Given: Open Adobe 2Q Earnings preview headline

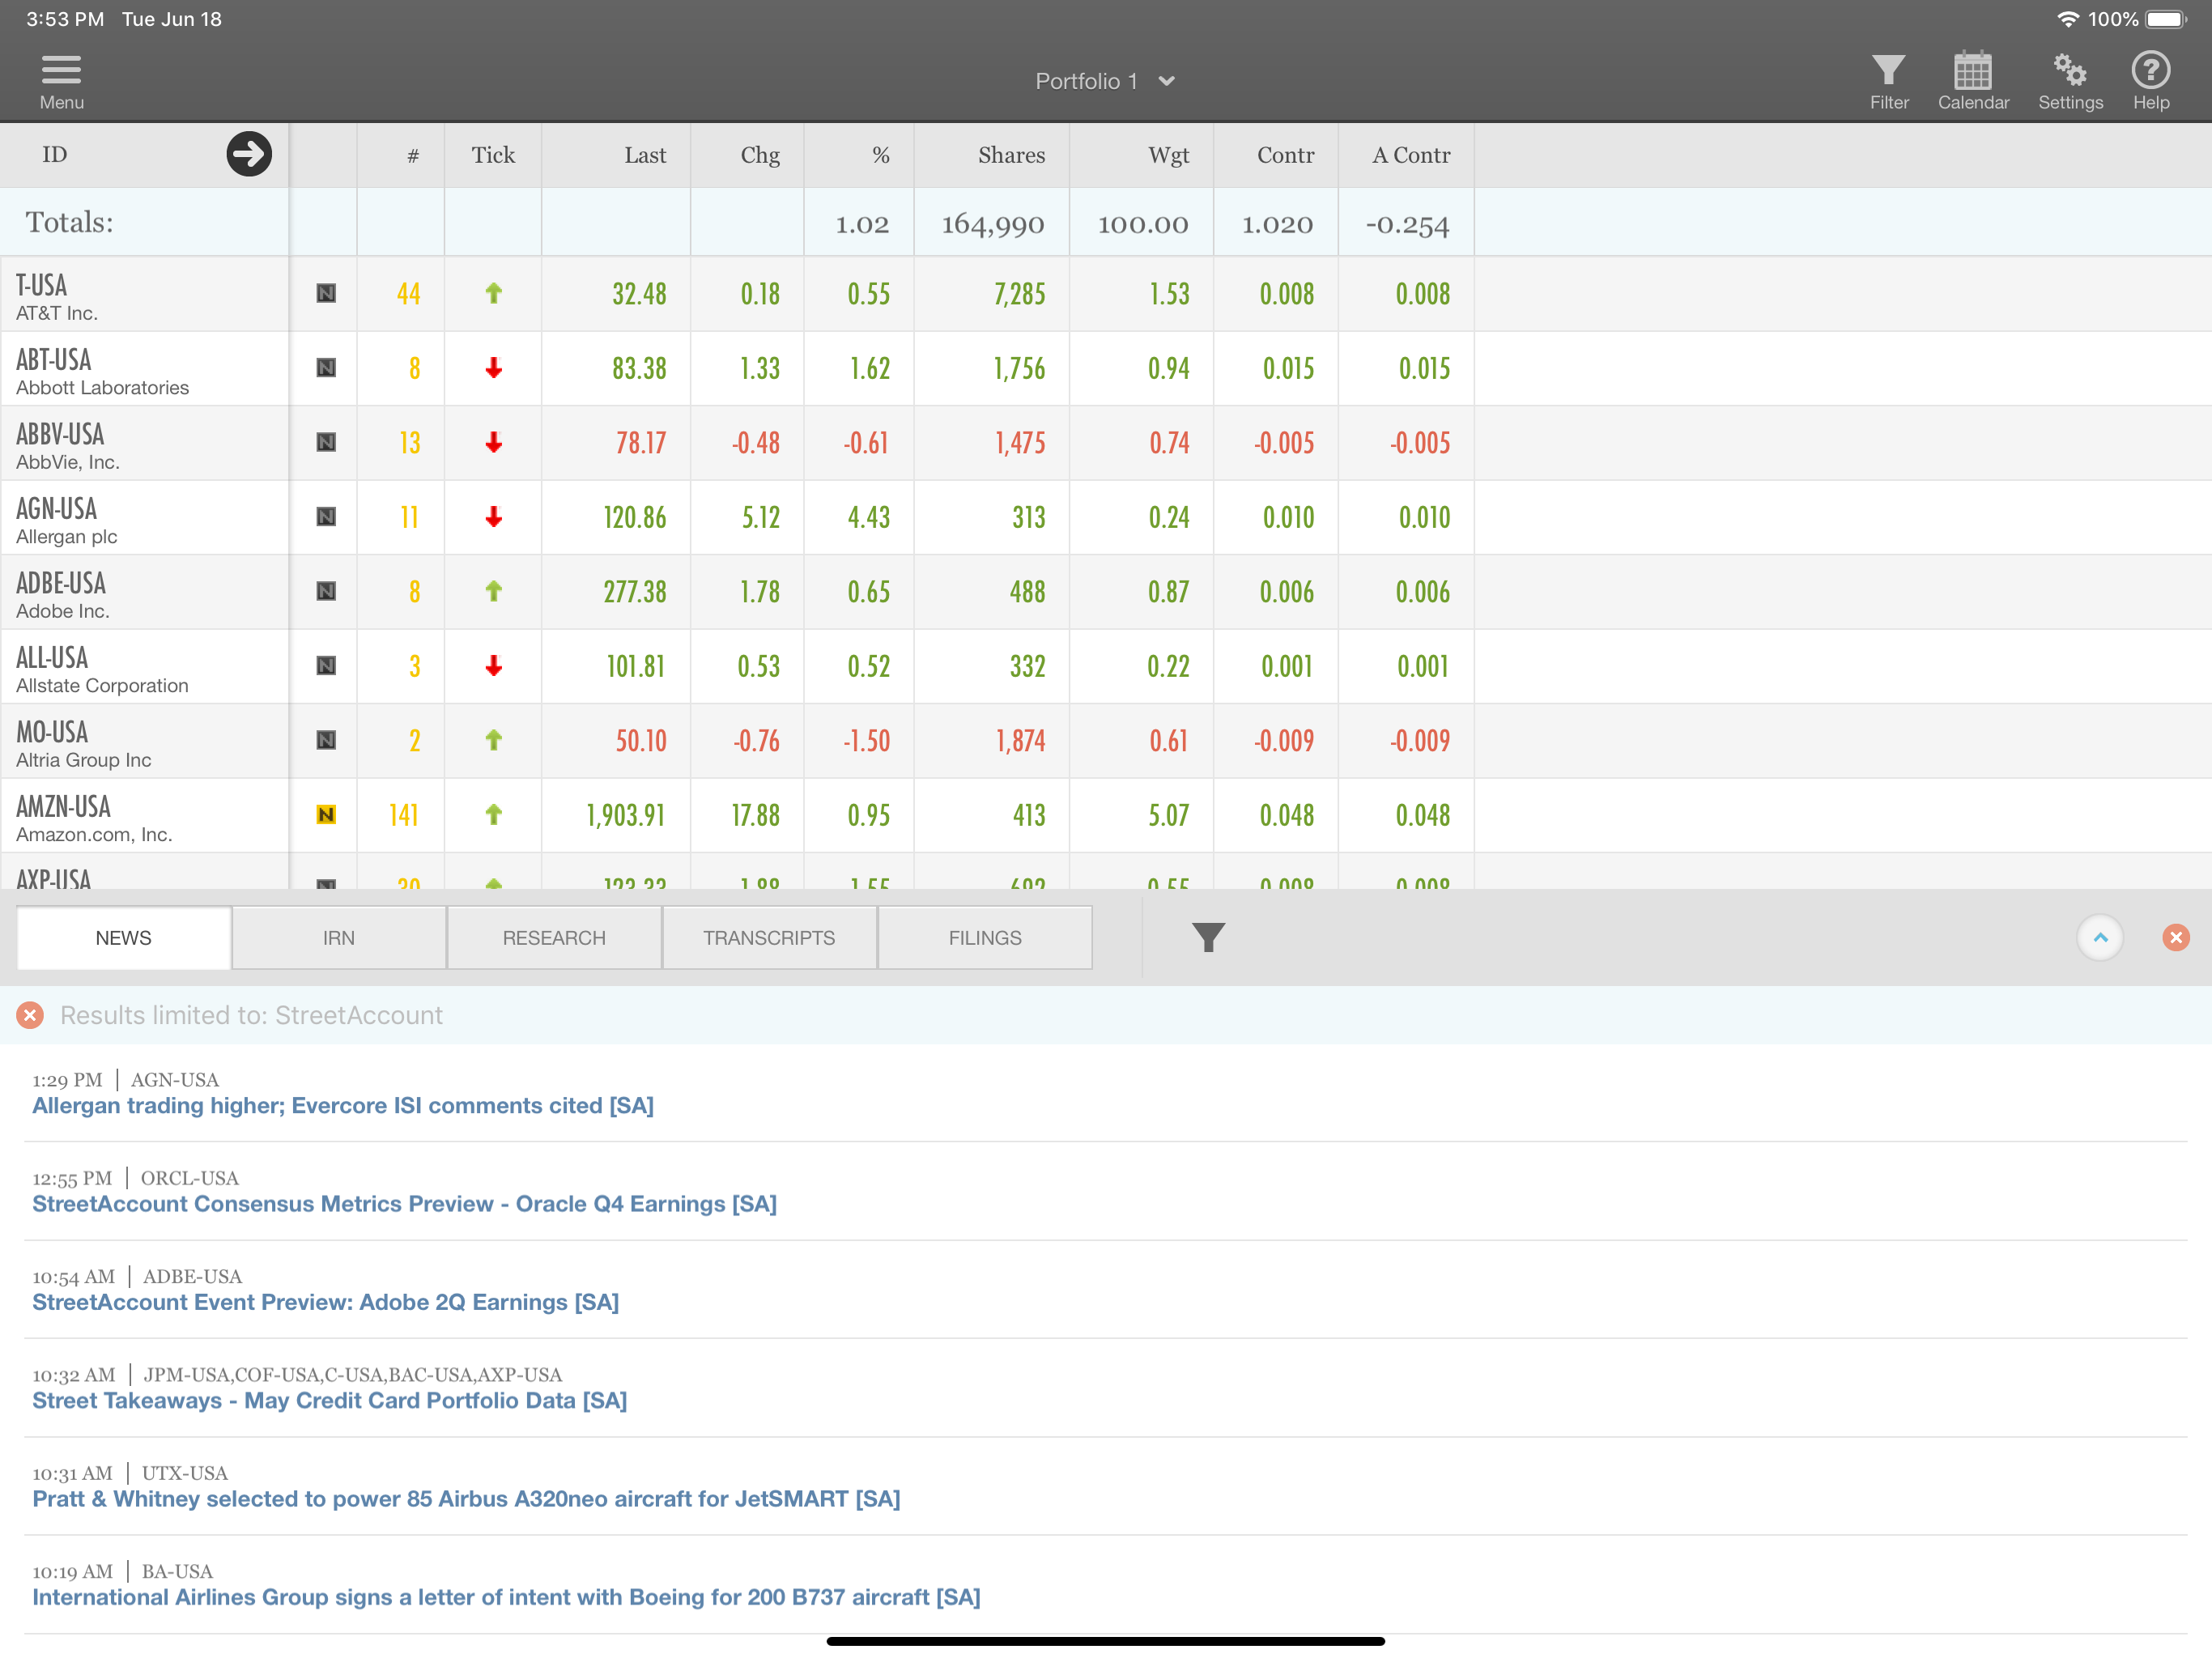Looking at the screenshot, I should click(326, 1302).
